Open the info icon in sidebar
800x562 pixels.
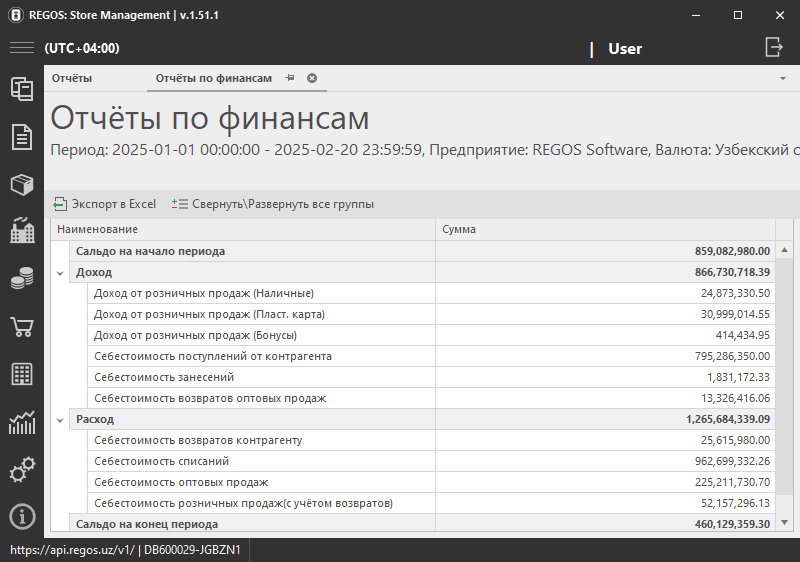pos(22,516)
